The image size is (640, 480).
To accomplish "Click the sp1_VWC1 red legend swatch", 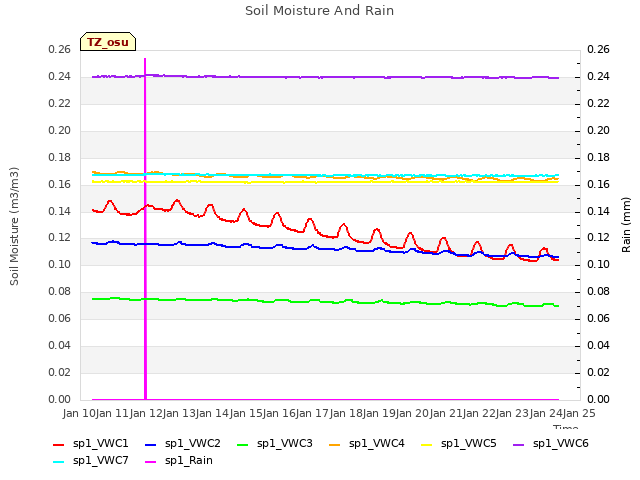I will click(59, 444).
